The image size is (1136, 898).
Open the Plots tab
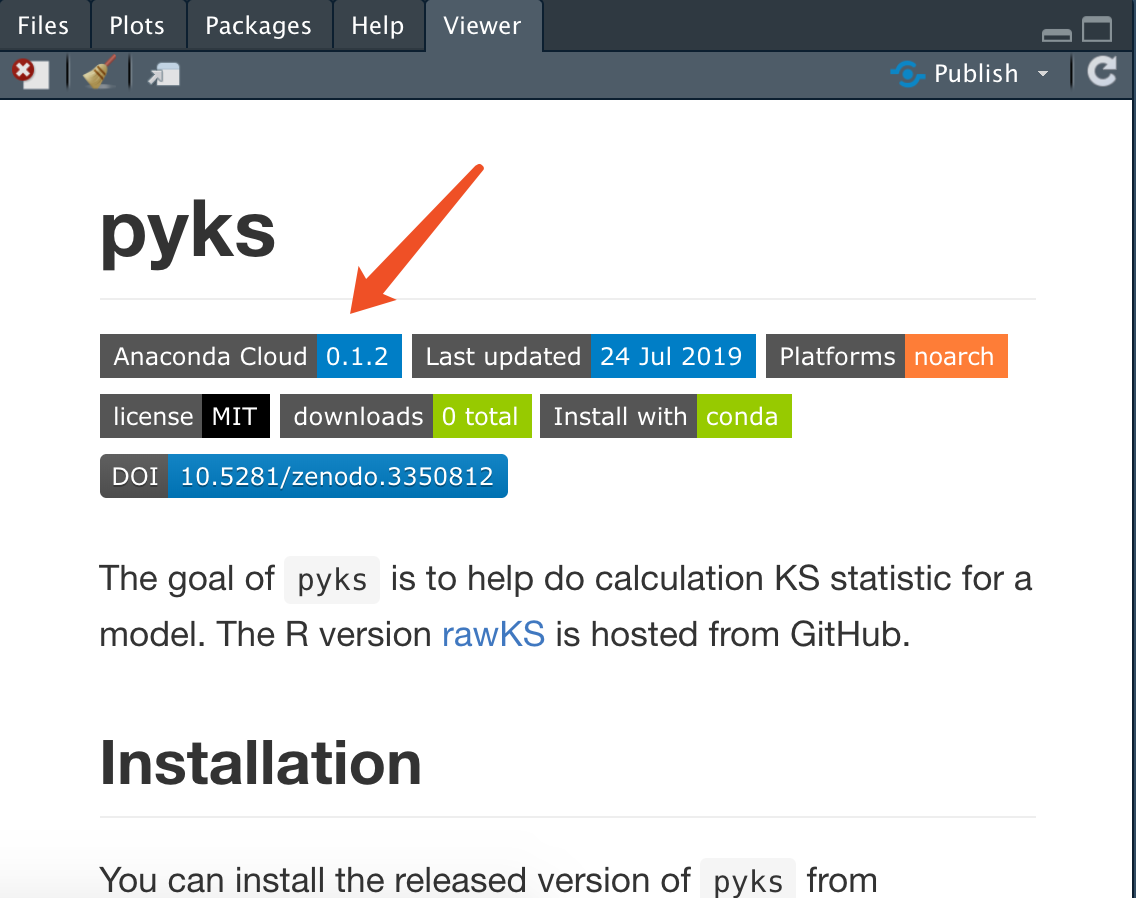point(137,25)
